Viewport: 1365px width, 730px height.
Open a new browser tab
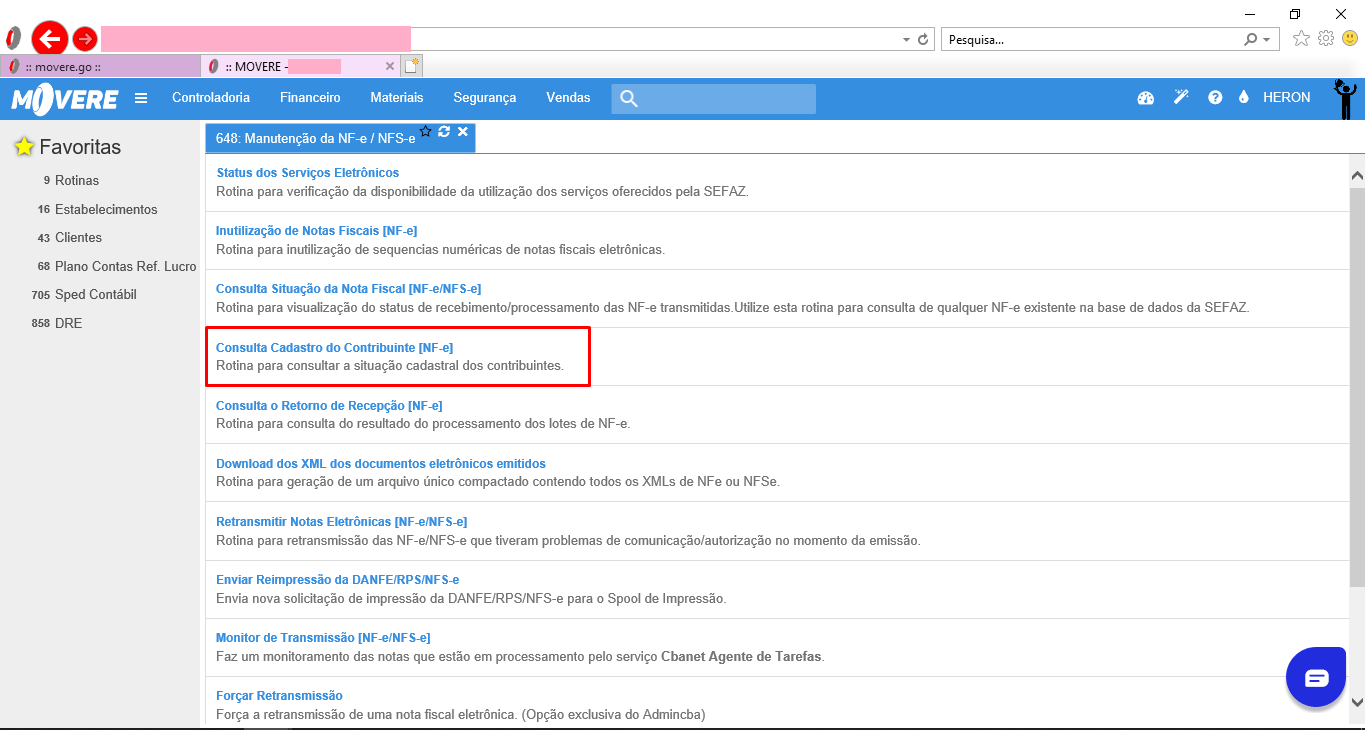pyautogui.click(x=412, y=66)
